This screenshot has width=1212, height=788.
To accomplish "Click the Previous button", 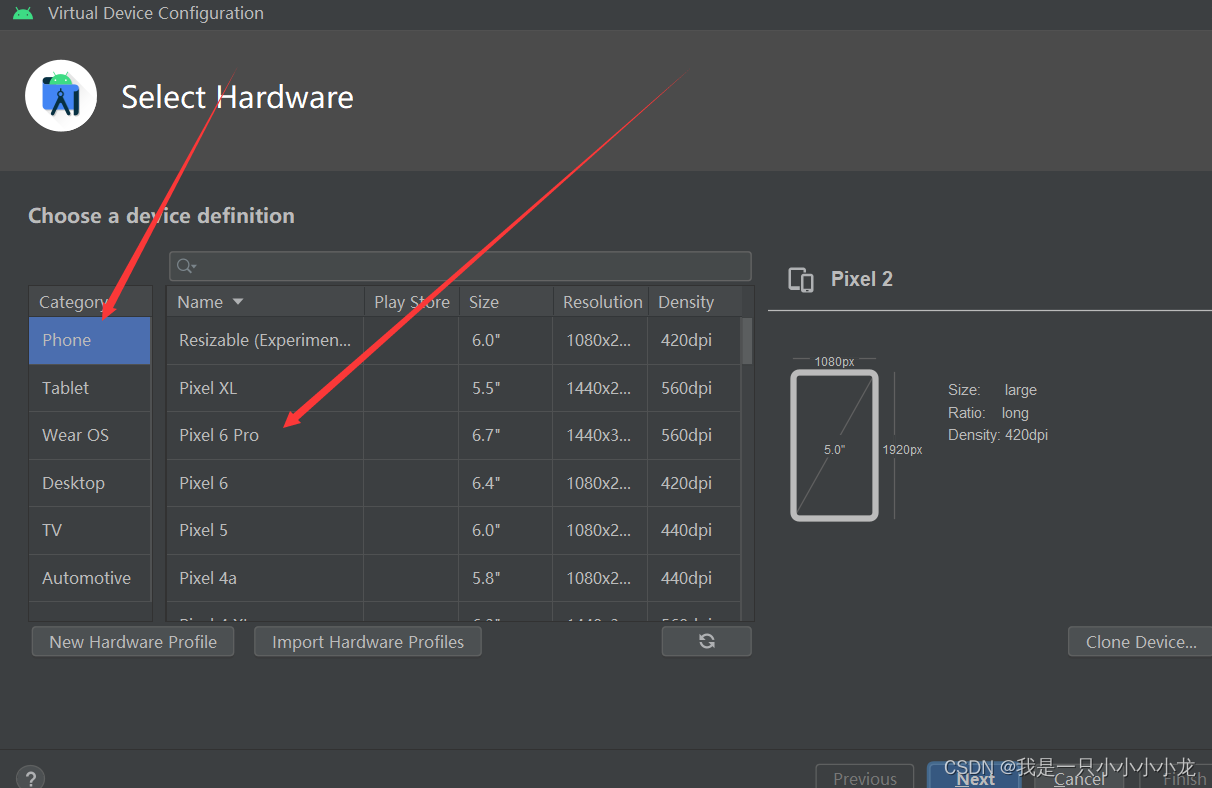I will tap(865, 778).
